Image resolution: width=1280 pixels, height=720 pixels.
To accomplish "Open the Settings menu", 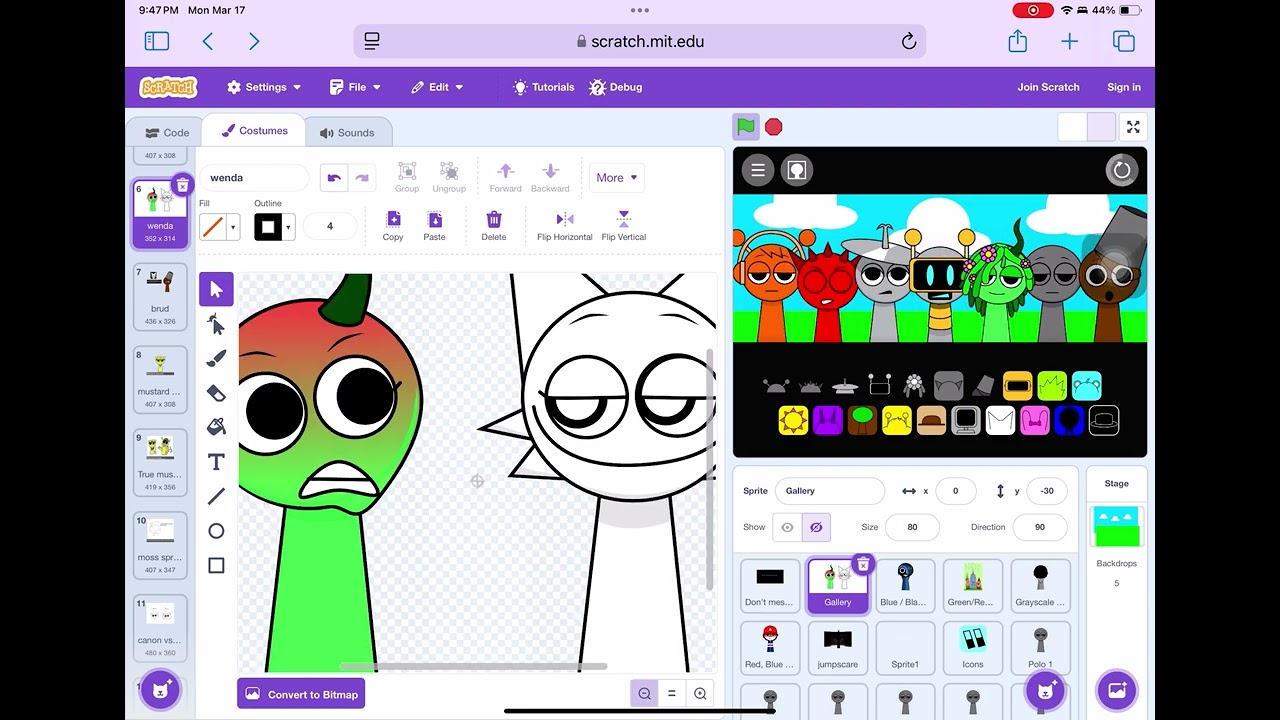I will [264, 87].
